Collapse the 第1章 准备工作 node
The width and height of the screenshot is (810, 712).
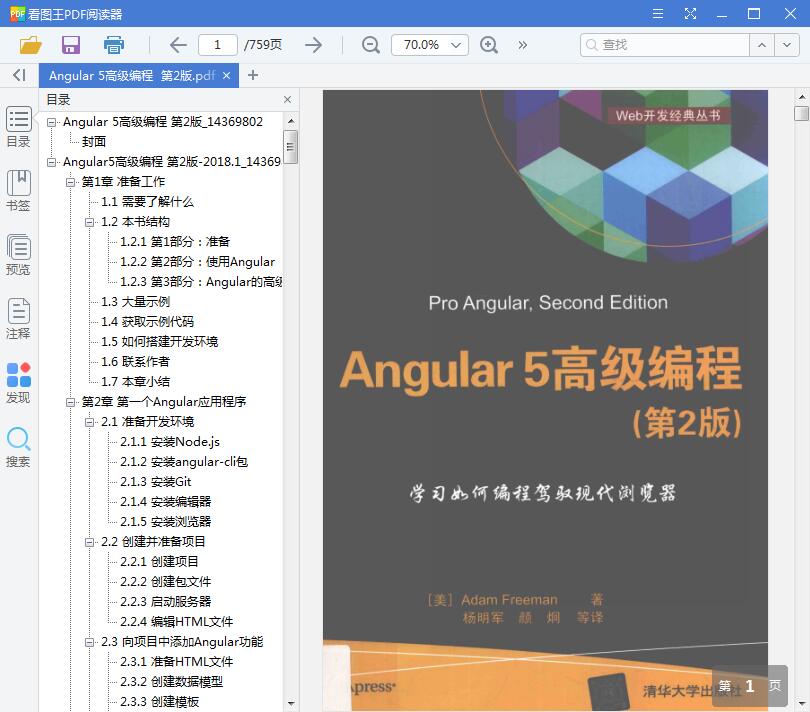click(70, 182)
